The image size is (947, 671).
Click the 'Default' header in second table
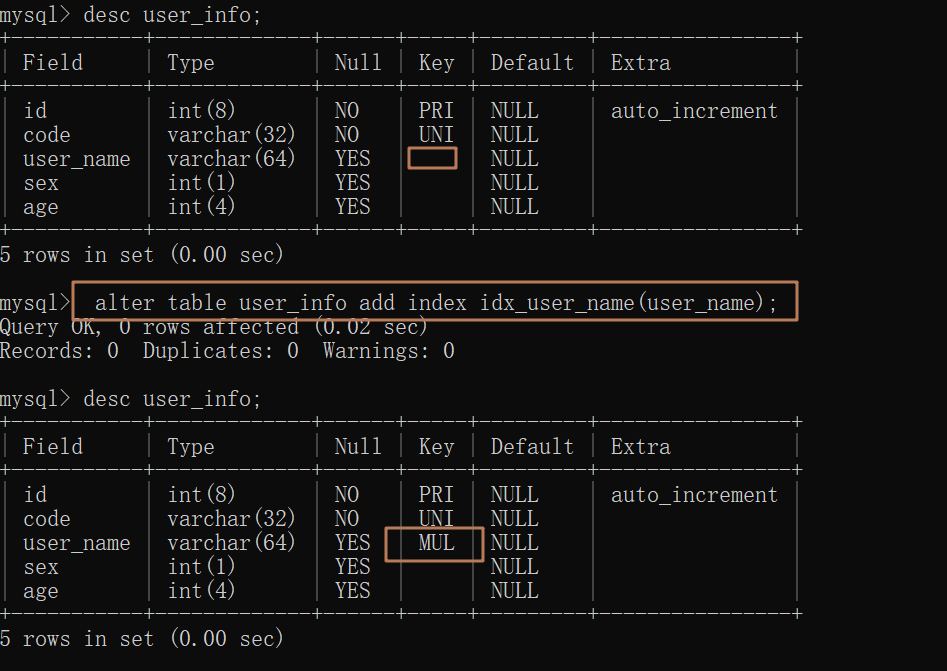pyautogui.click(x=532, y=446)
